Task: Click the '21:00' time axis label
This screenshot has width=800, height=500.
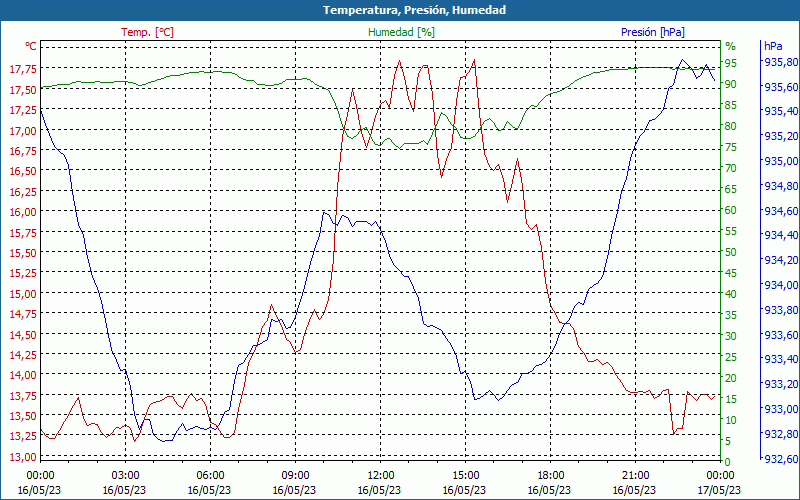Action: [x=636, y=476]
